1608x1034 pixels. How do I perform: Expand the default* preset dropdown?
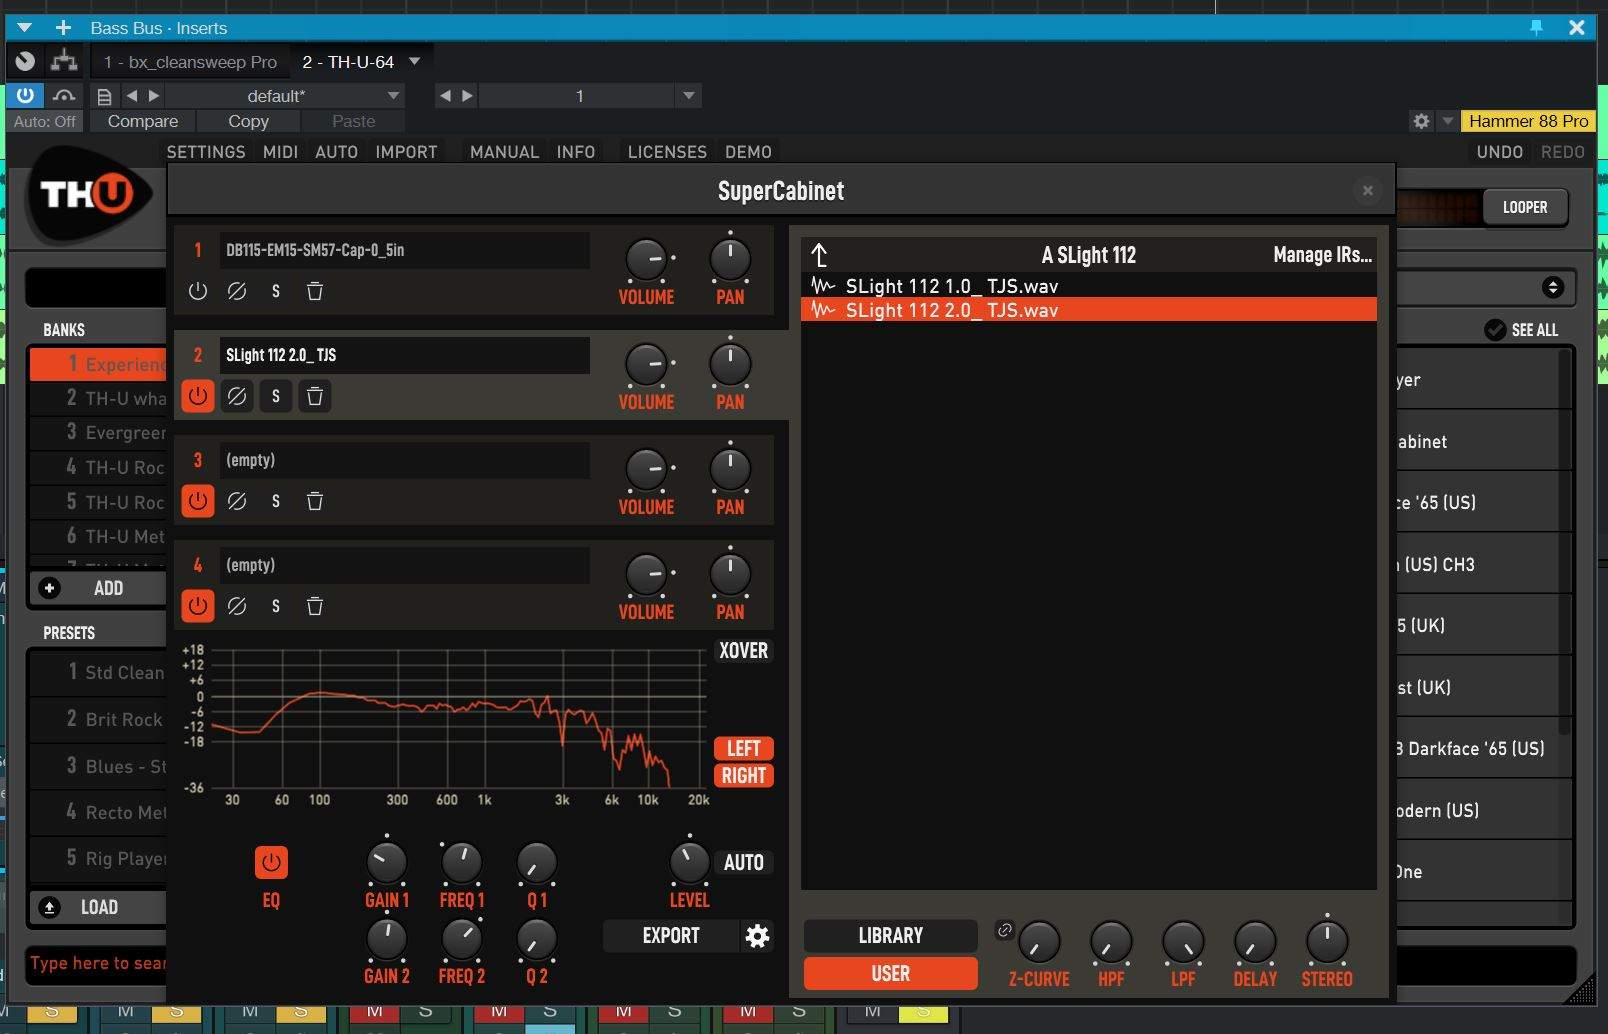[x=394, y=96]
